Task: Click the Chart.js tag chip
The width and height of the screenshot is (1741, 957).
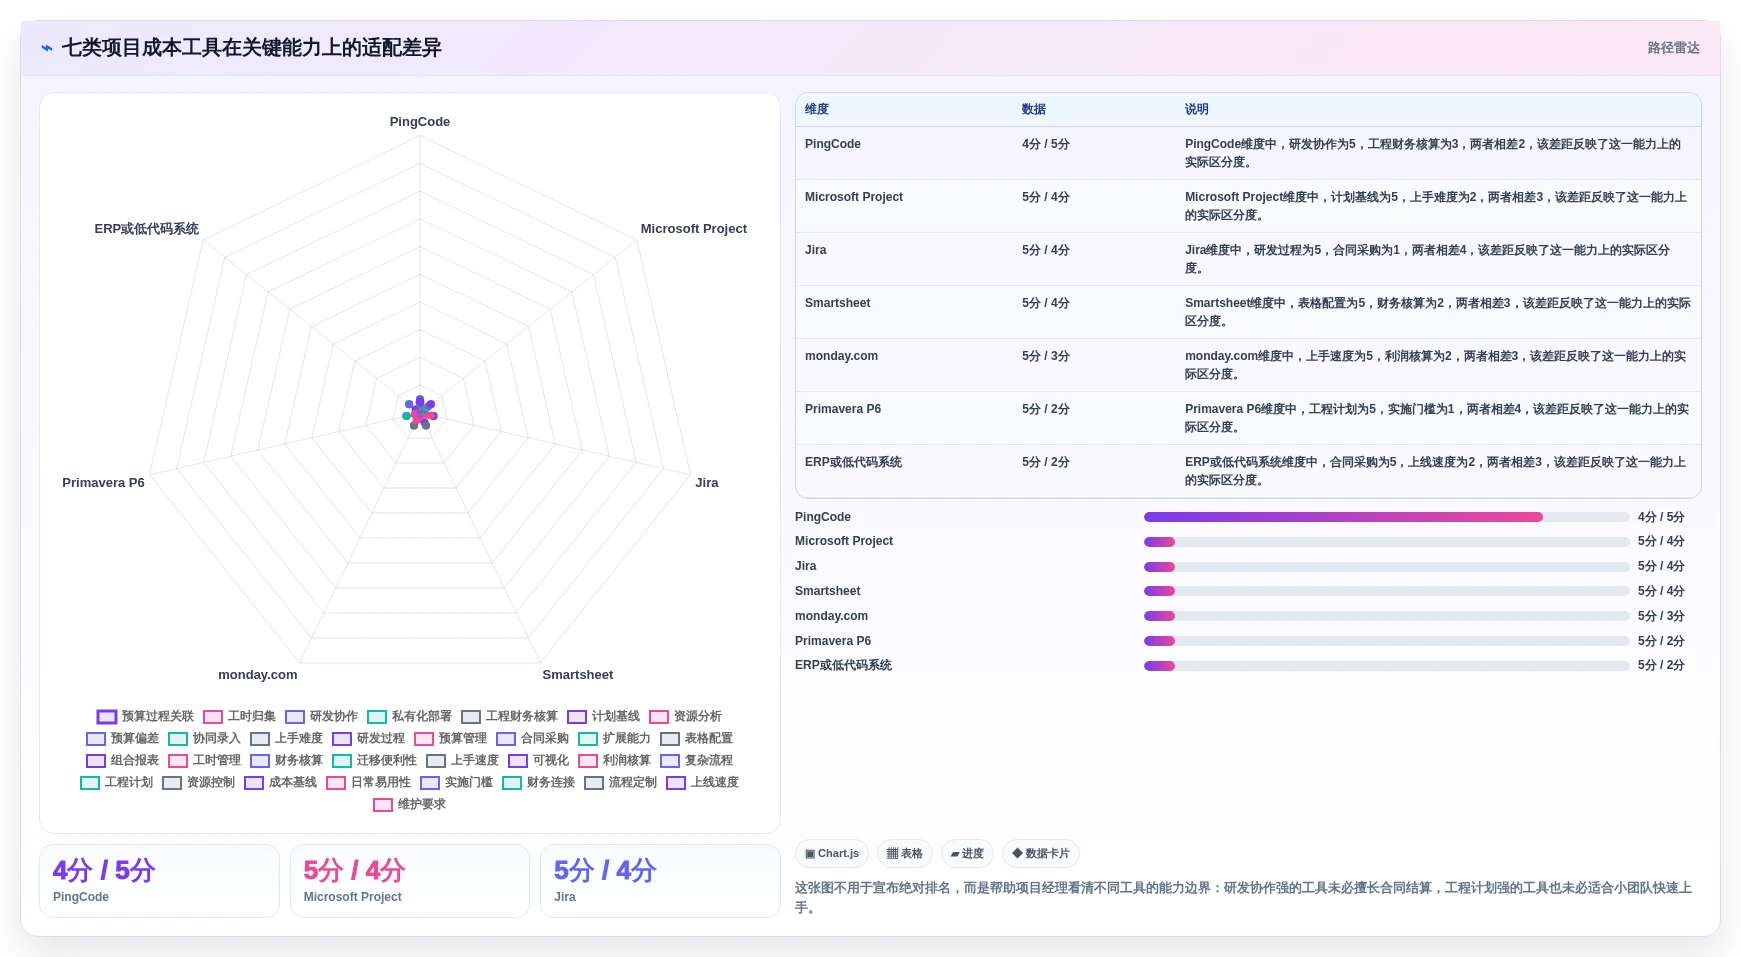Action: (x=832, y=853)
